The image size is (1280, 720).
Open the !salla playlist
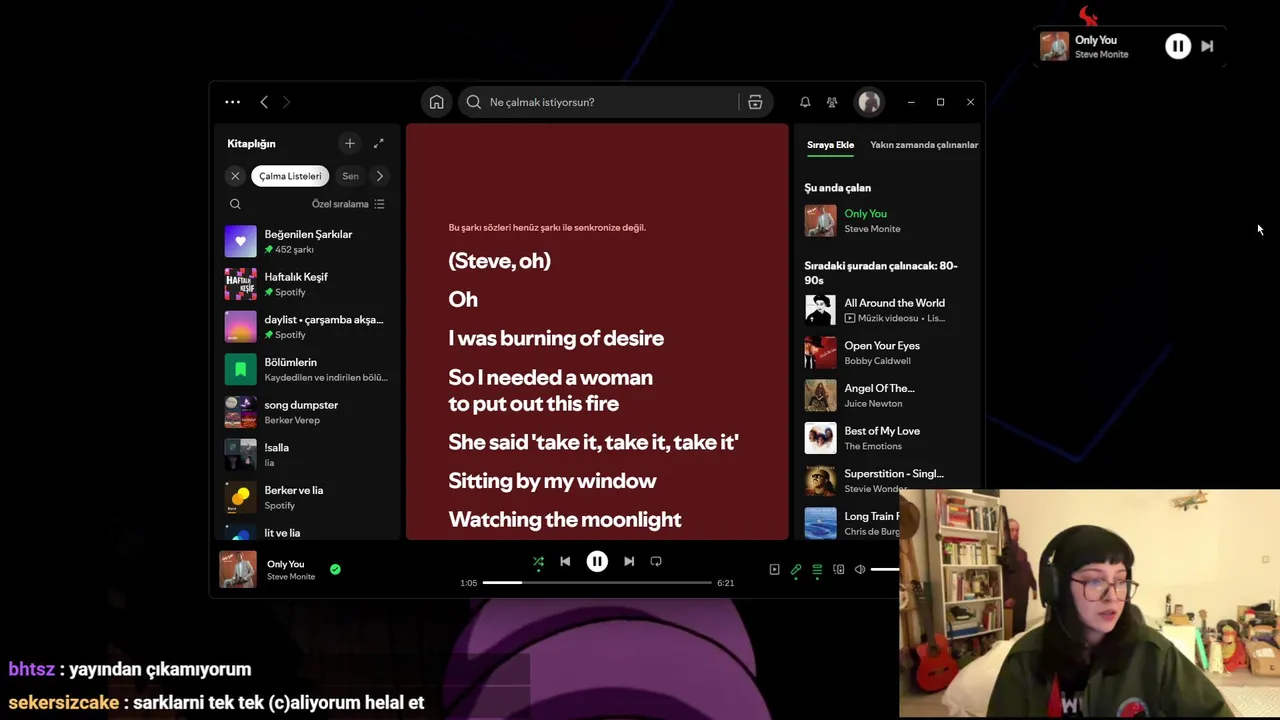click(307, 455)
